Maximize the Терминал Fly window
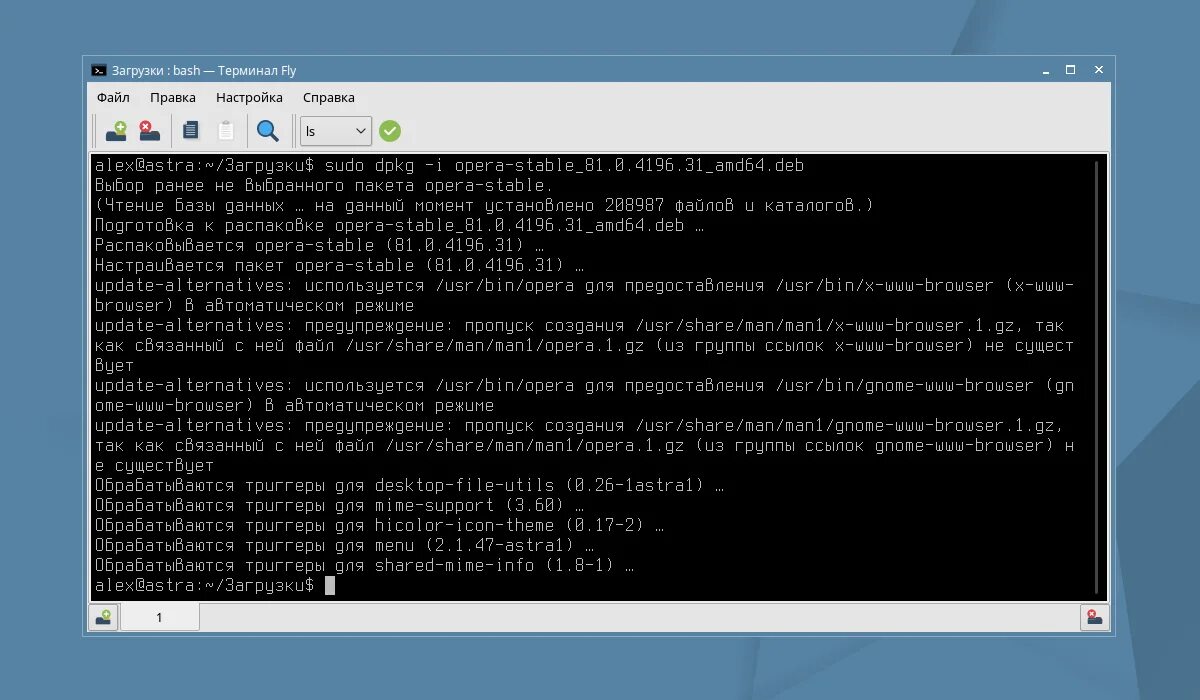Viewport: 1200px width, 700px height. [1071, 70]
